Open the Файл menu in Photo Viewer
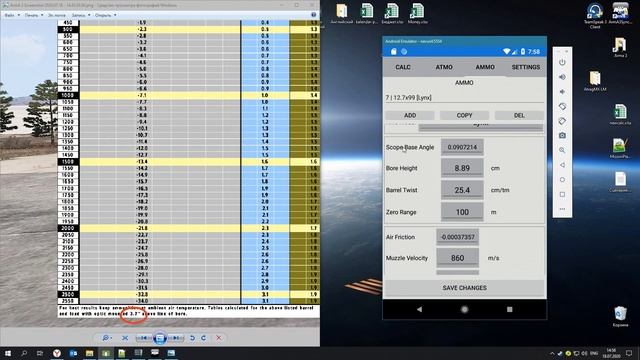The image size is (640, 360). (x=12, y=15)
